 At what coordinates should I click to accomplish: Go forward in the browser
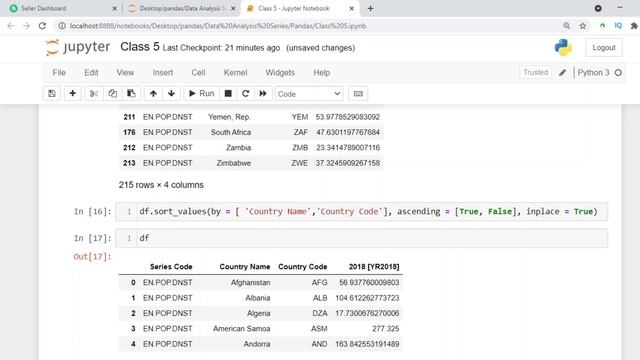tap(27, 26)
